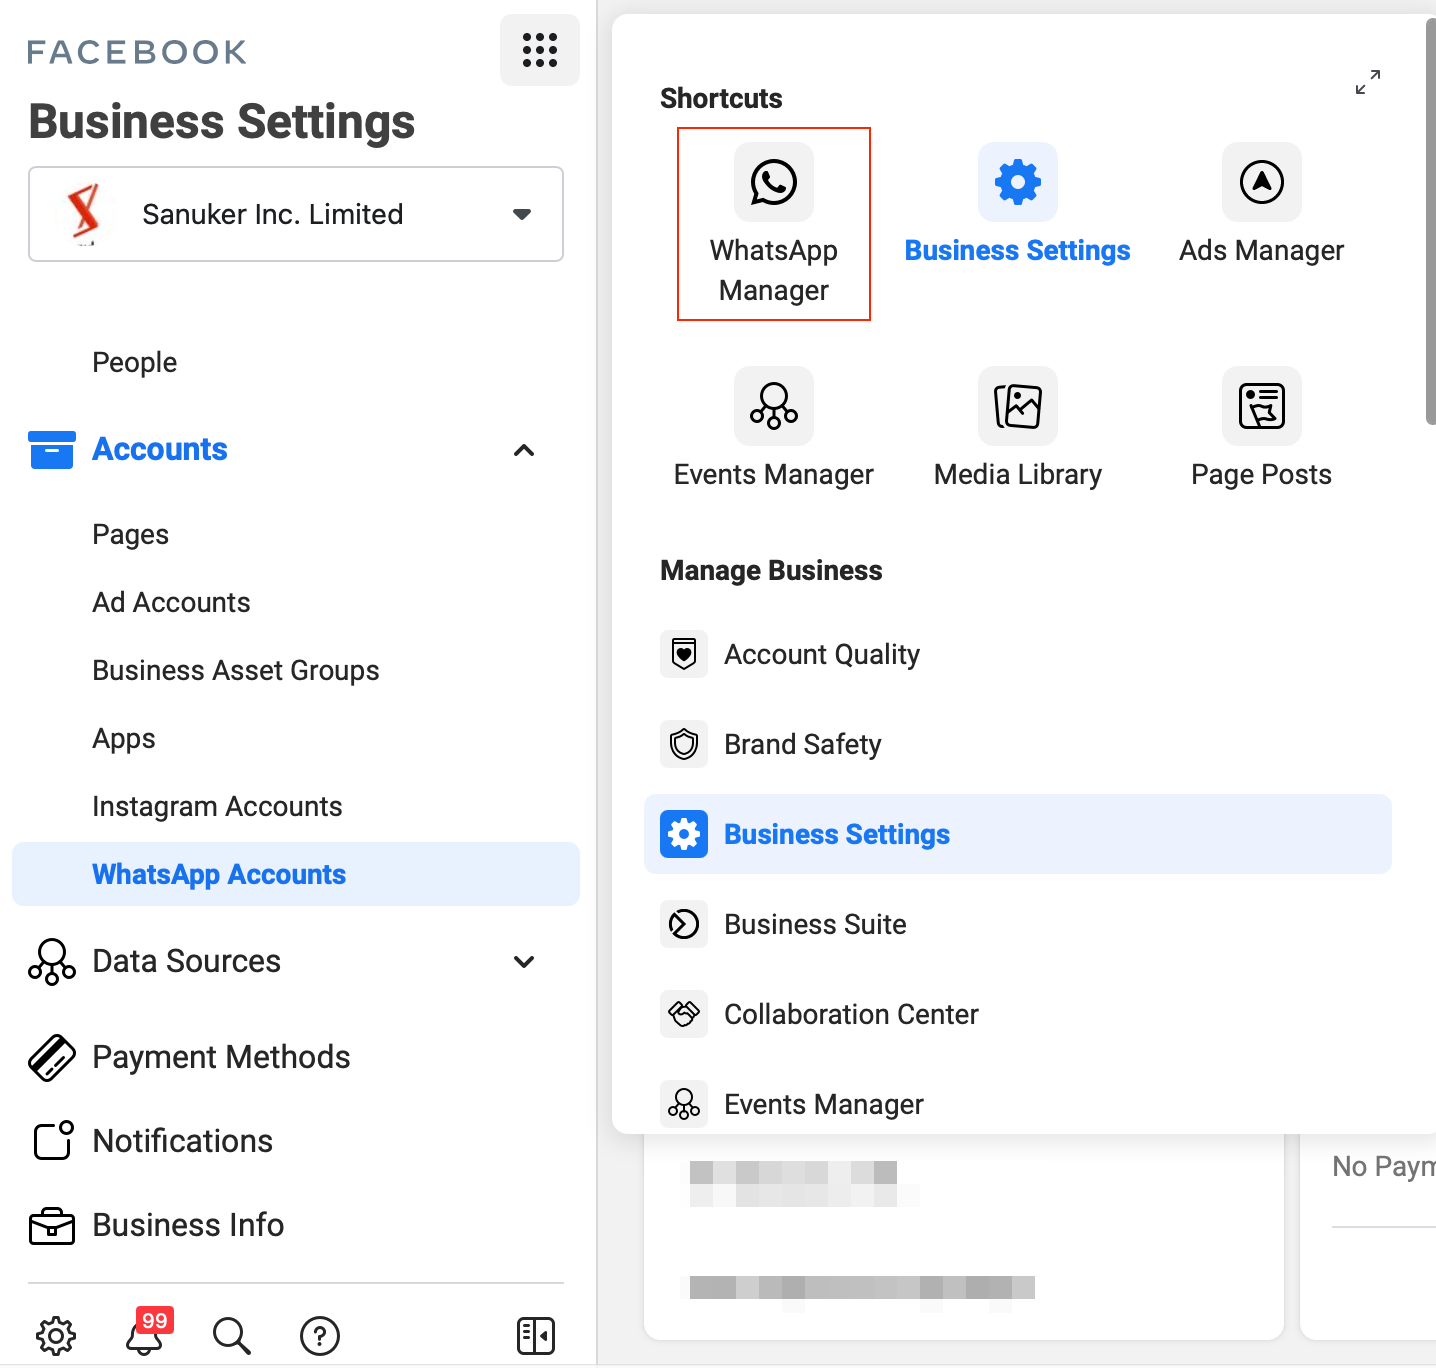Select Pages under Accounts
The image size is (1436, 1368).
coord(131,534)
